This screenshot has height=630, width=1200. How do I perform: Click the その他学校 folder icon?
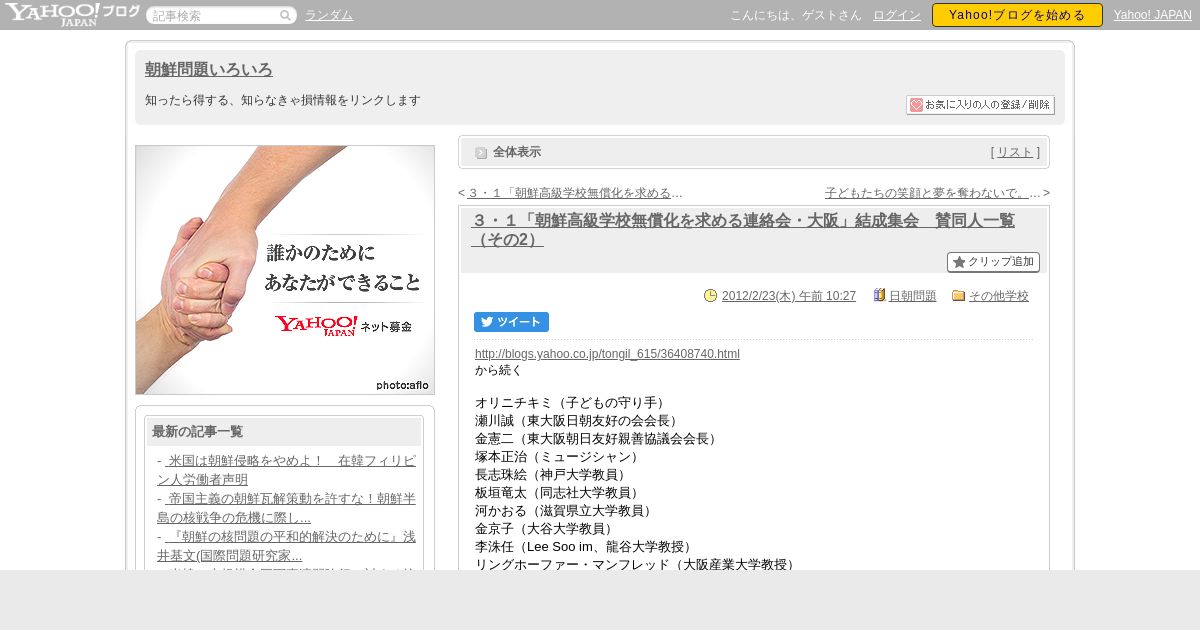959,295
